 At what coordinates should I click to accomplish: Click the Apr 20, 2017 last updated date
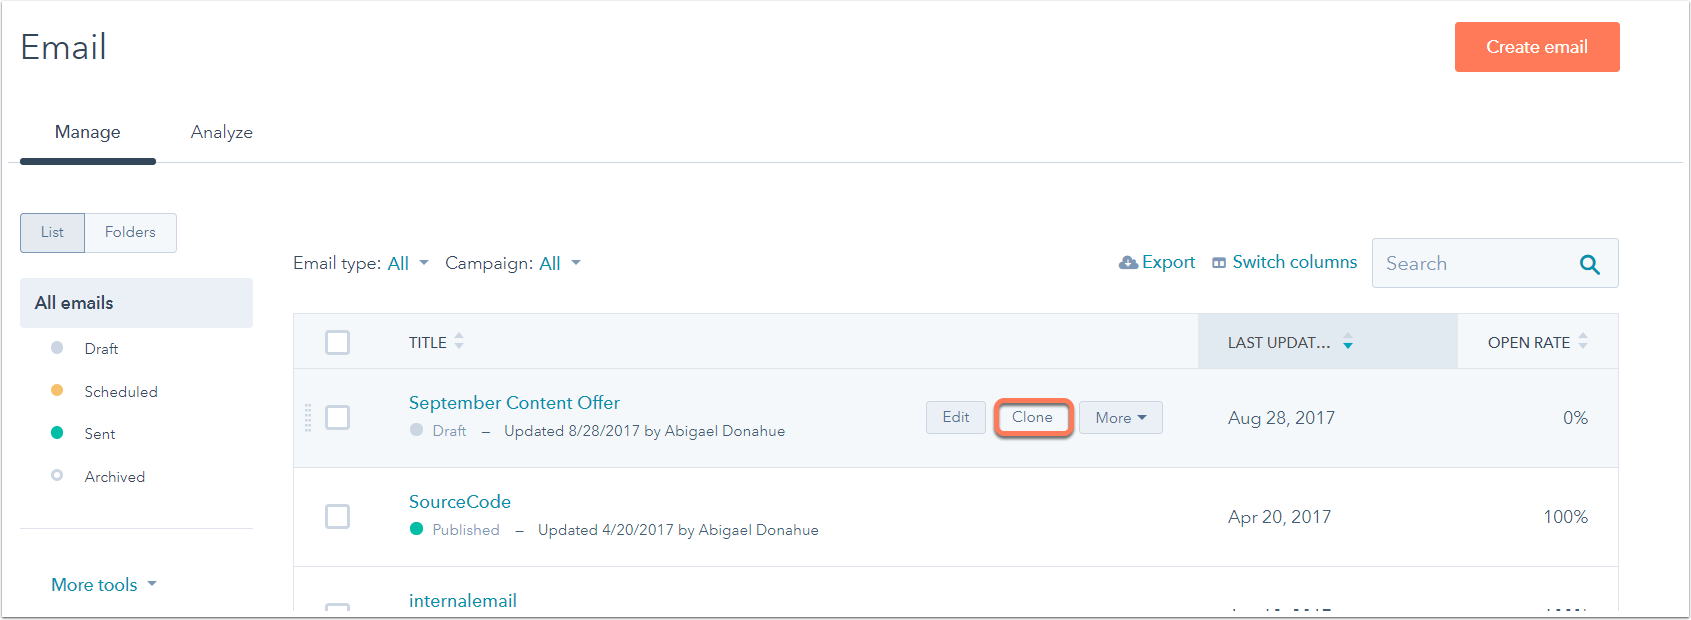pyautogui.click(x=1279, y=517)
